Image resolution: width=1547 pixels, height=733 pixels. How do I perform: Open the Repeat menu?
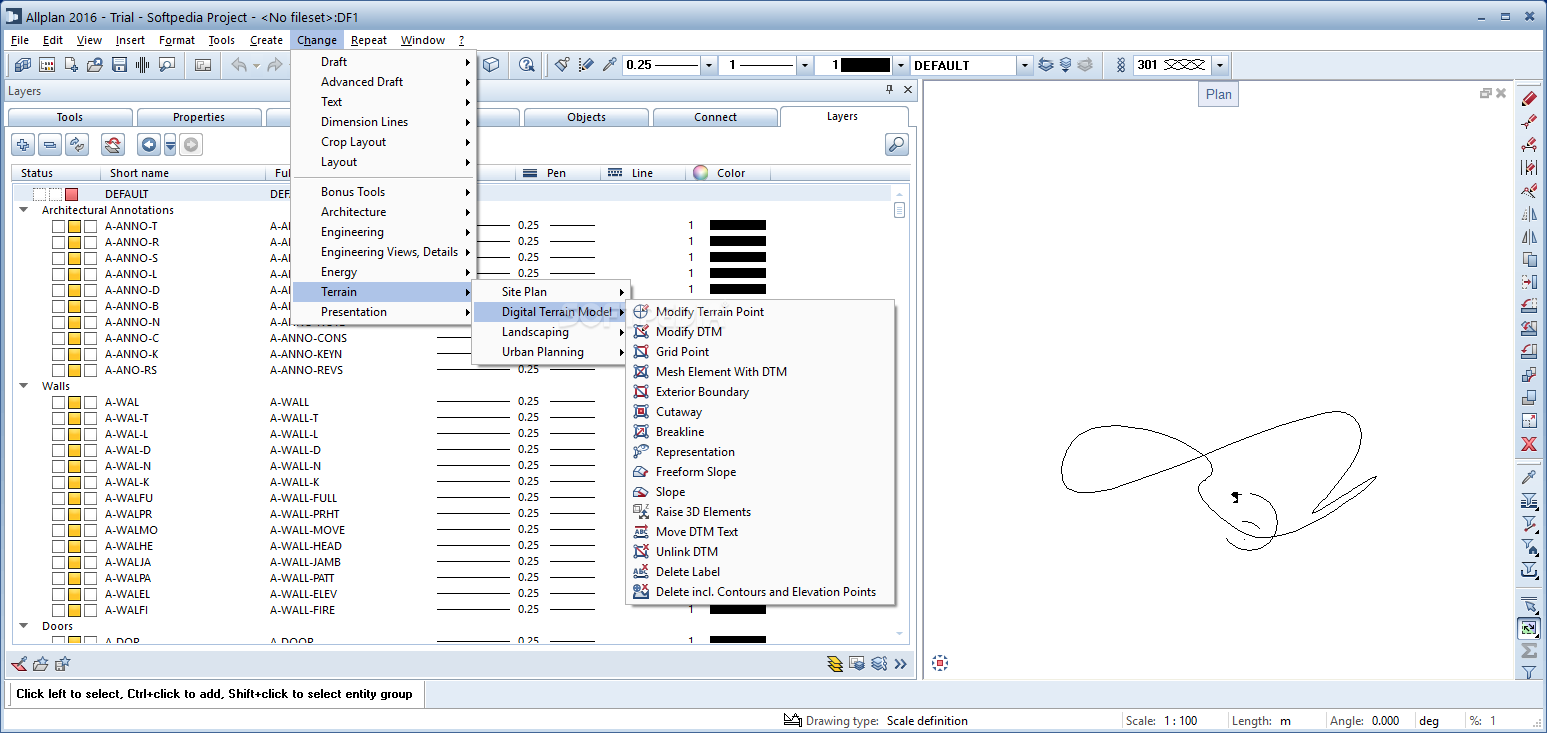369,40
